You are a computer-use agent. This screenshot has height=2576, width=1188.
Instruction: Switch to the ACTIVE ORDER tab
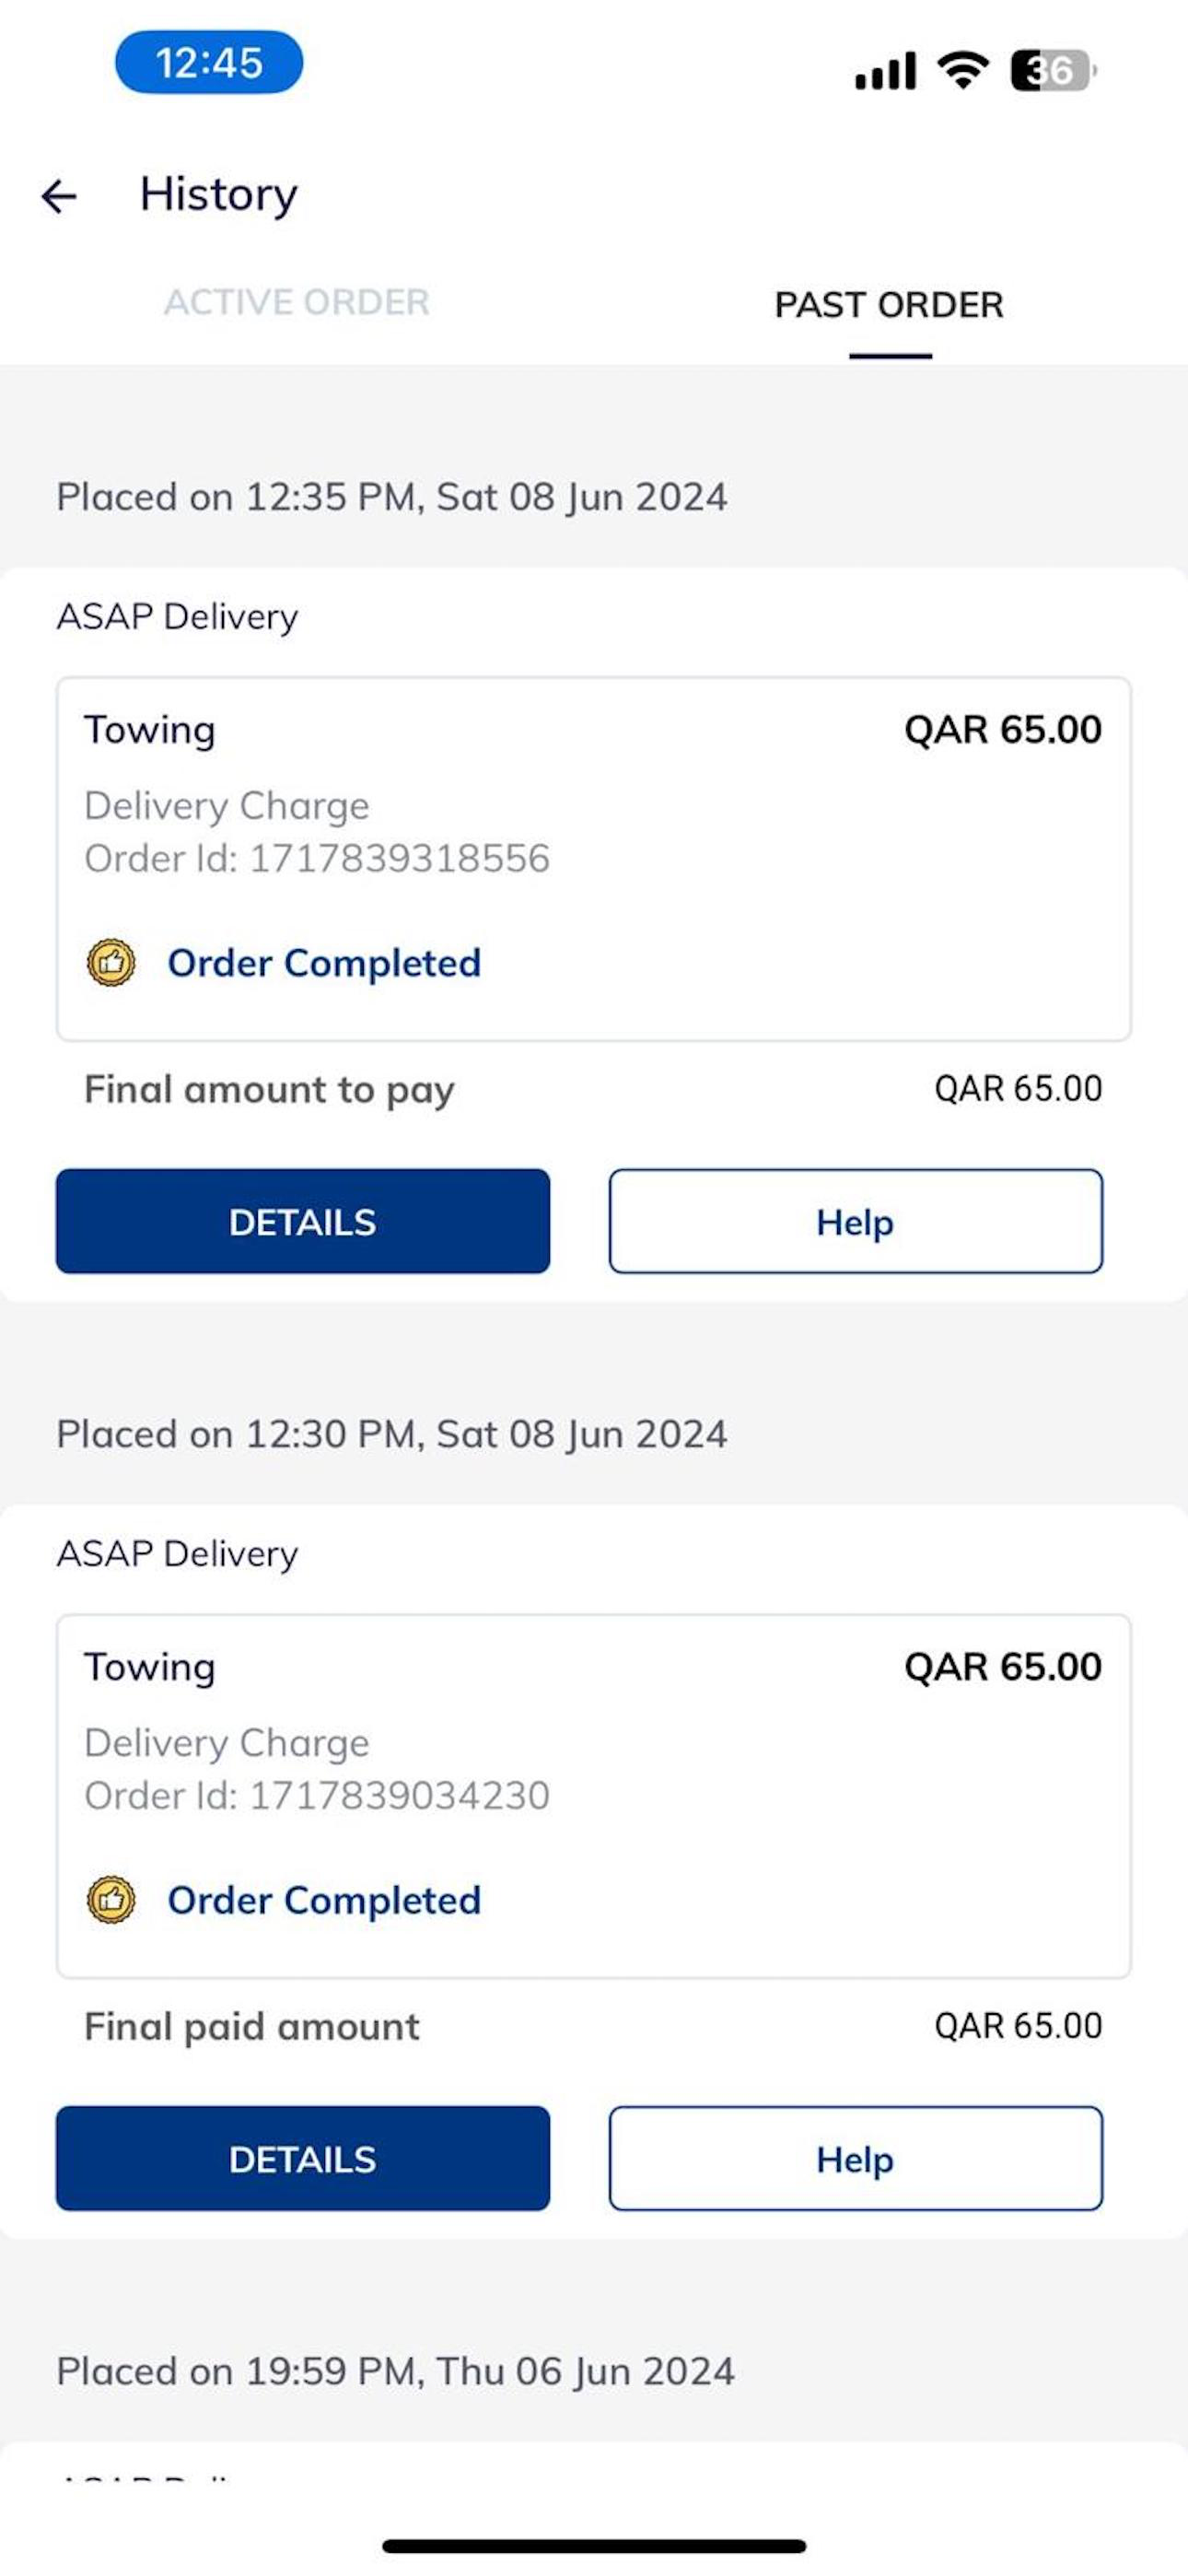[297, 303]
